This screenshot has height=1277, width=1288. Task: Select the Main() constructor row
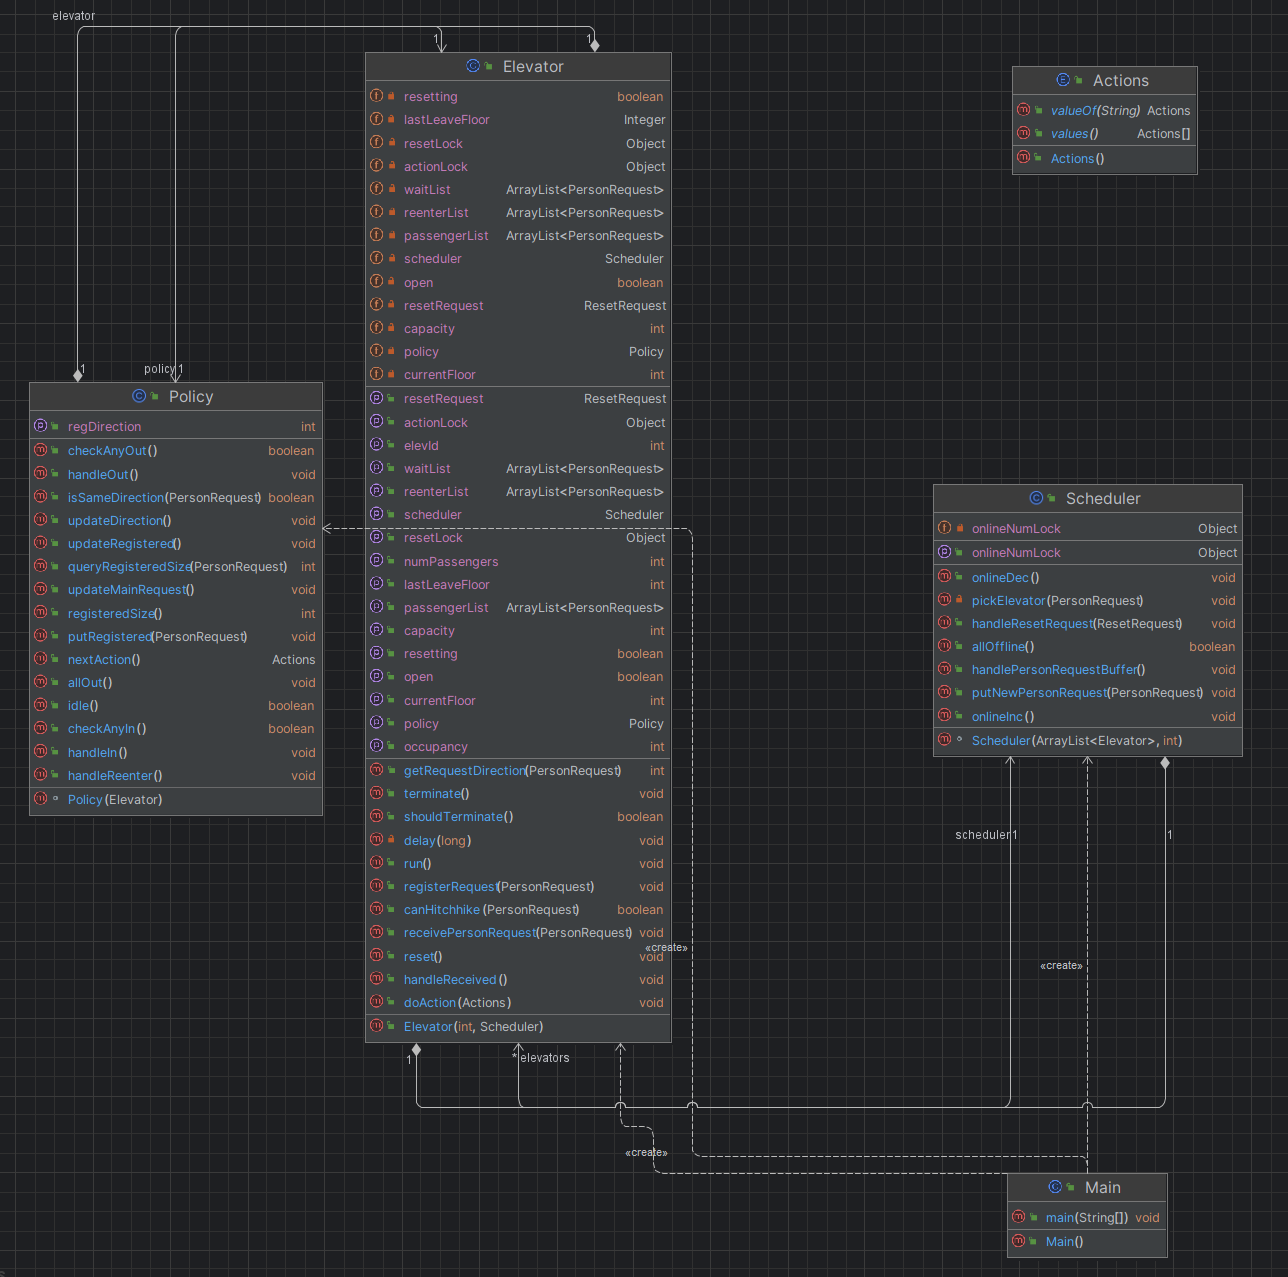click(x=1088, y=1242)
